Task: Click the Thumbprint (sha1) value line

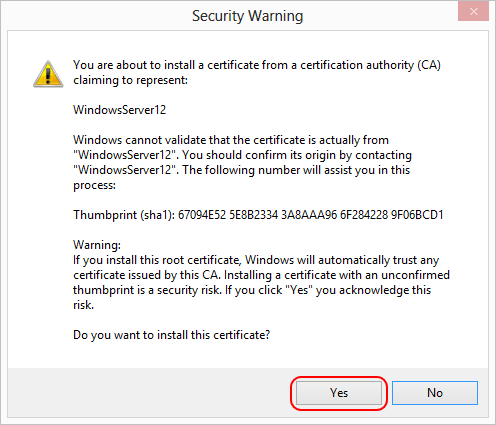Action: pyautogui.click(x=258, y=215)
